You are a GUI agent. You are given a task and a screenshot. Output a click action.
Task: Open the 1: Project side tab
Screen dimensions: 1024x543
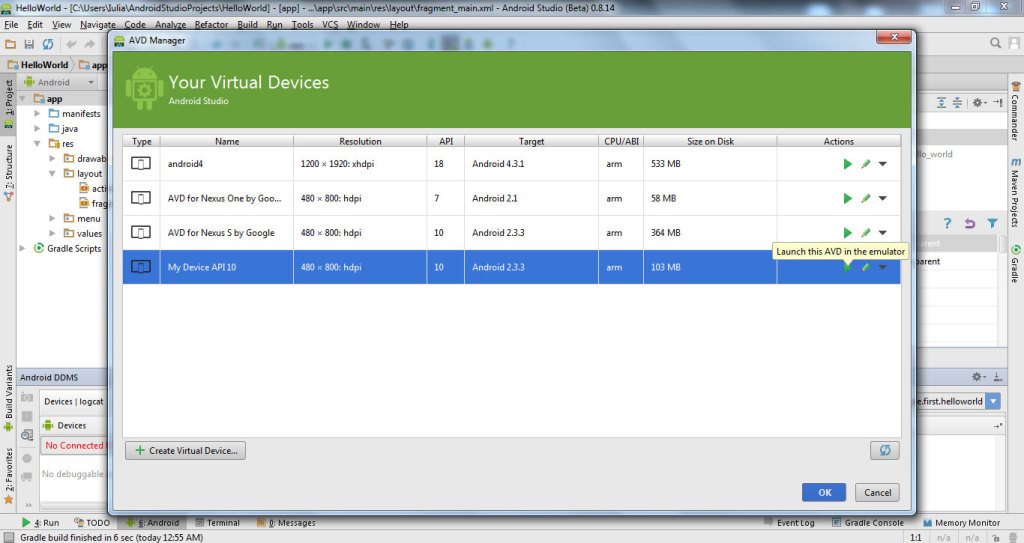point(8,103)
